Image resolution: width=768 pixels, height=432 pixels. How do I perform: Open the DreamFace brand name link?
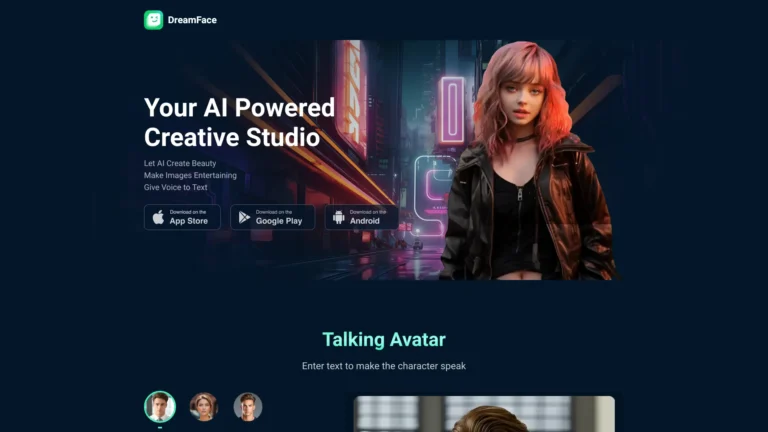[193, 20]
